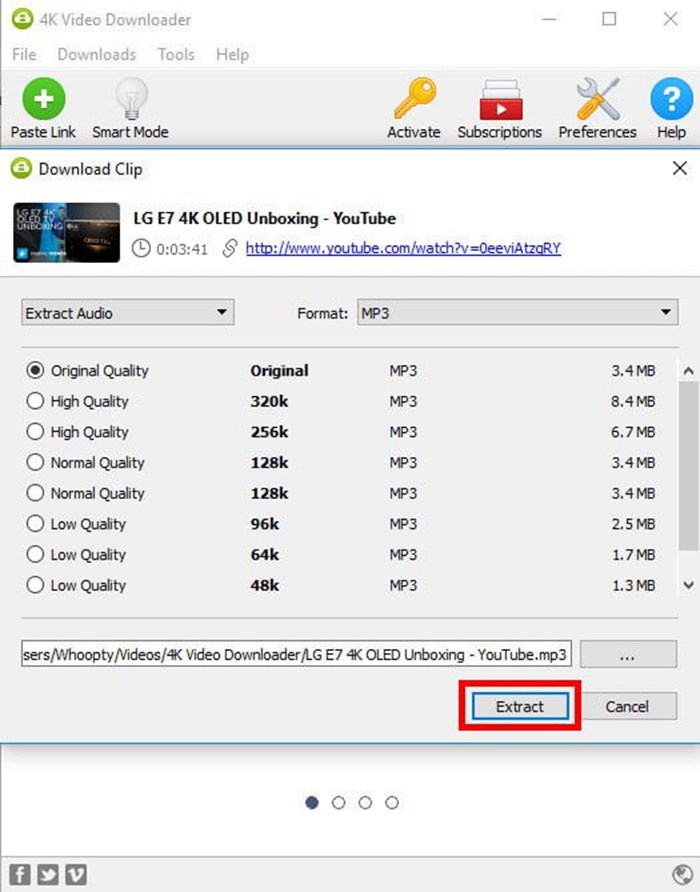Click the '6.7 MB' size value

633,432
